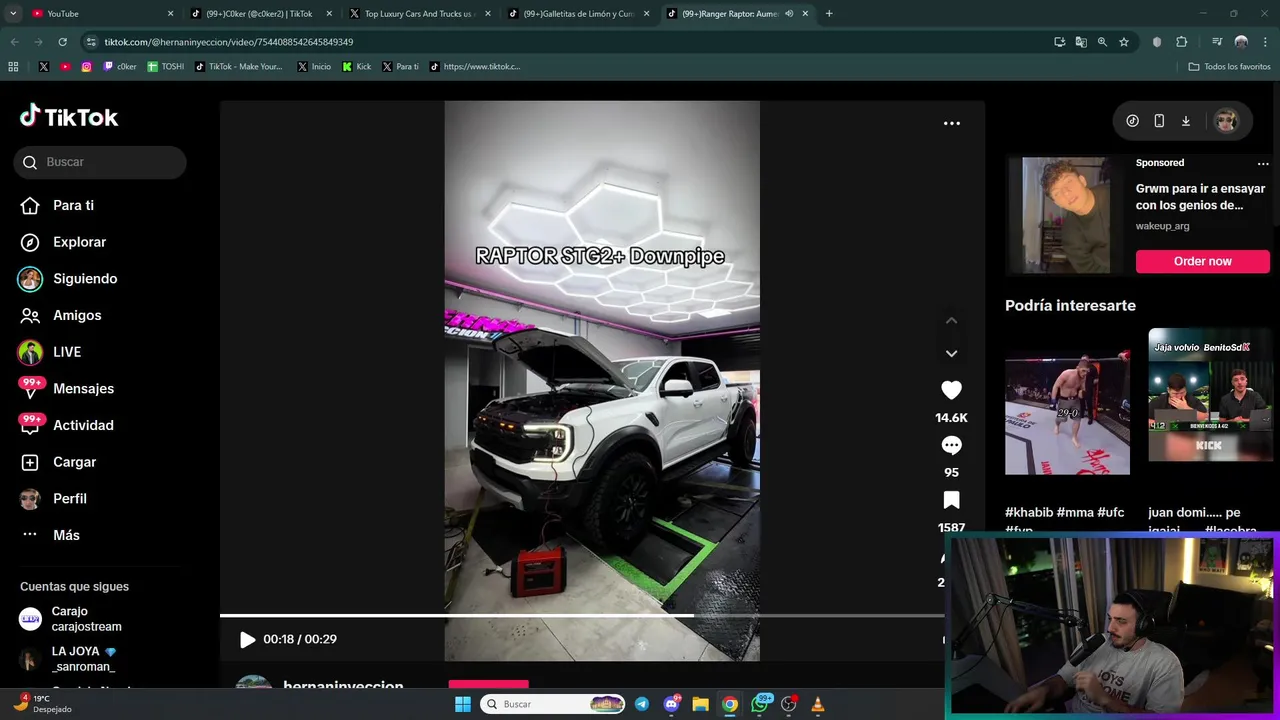Mute the Ranger Raptor tab audio icon
The height and width of the screenshot is (720, 1280).
tap(789, 14)
